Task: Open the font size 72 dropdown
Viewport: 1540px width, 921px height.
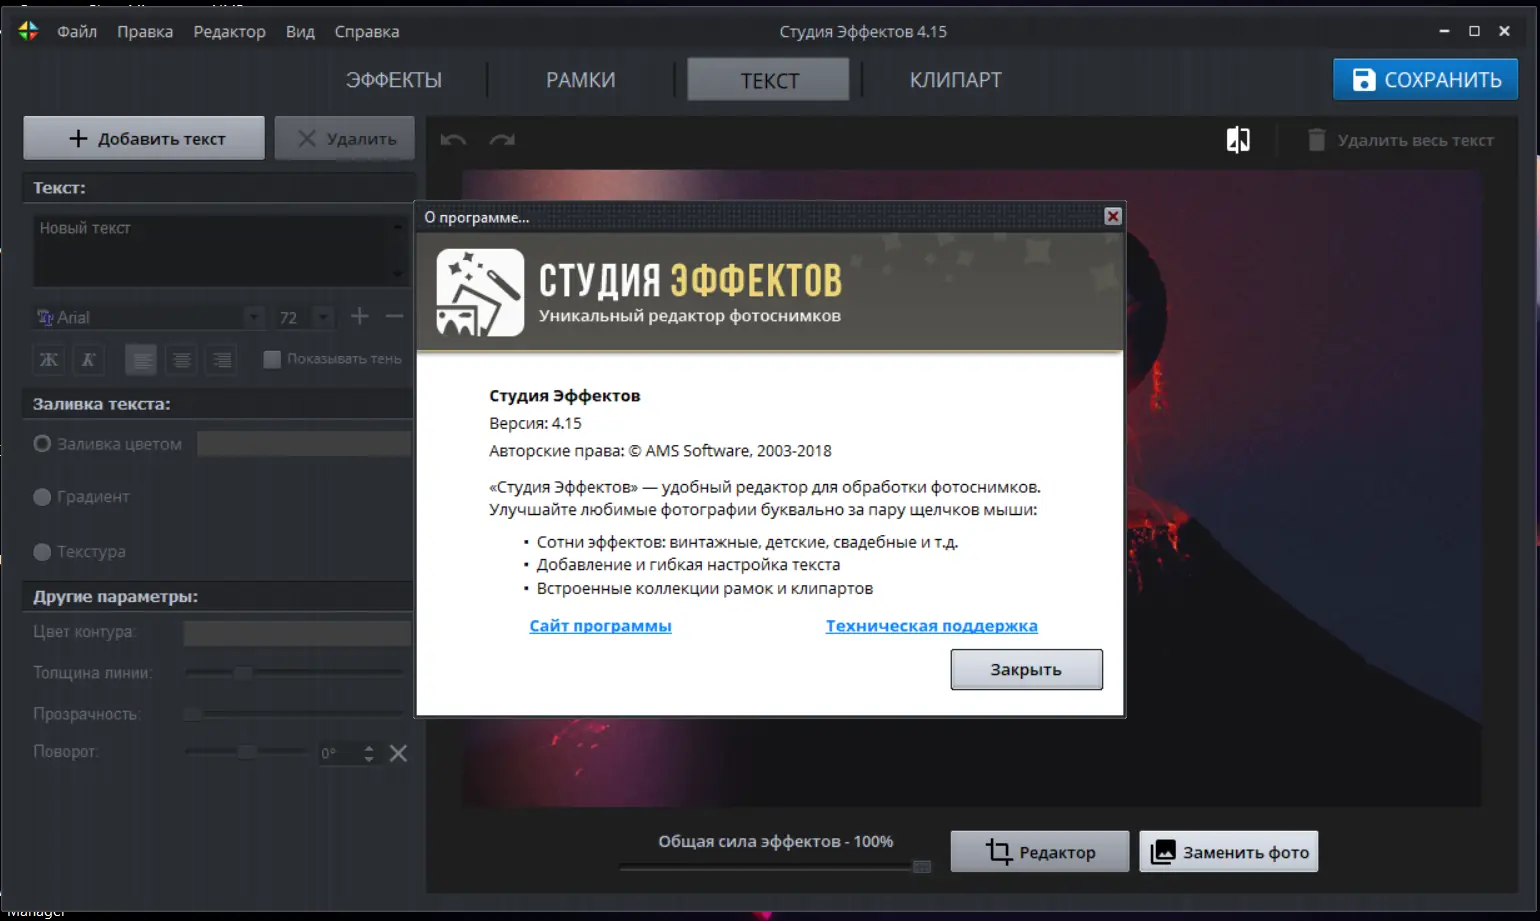Action: click(x=322, y=316)
